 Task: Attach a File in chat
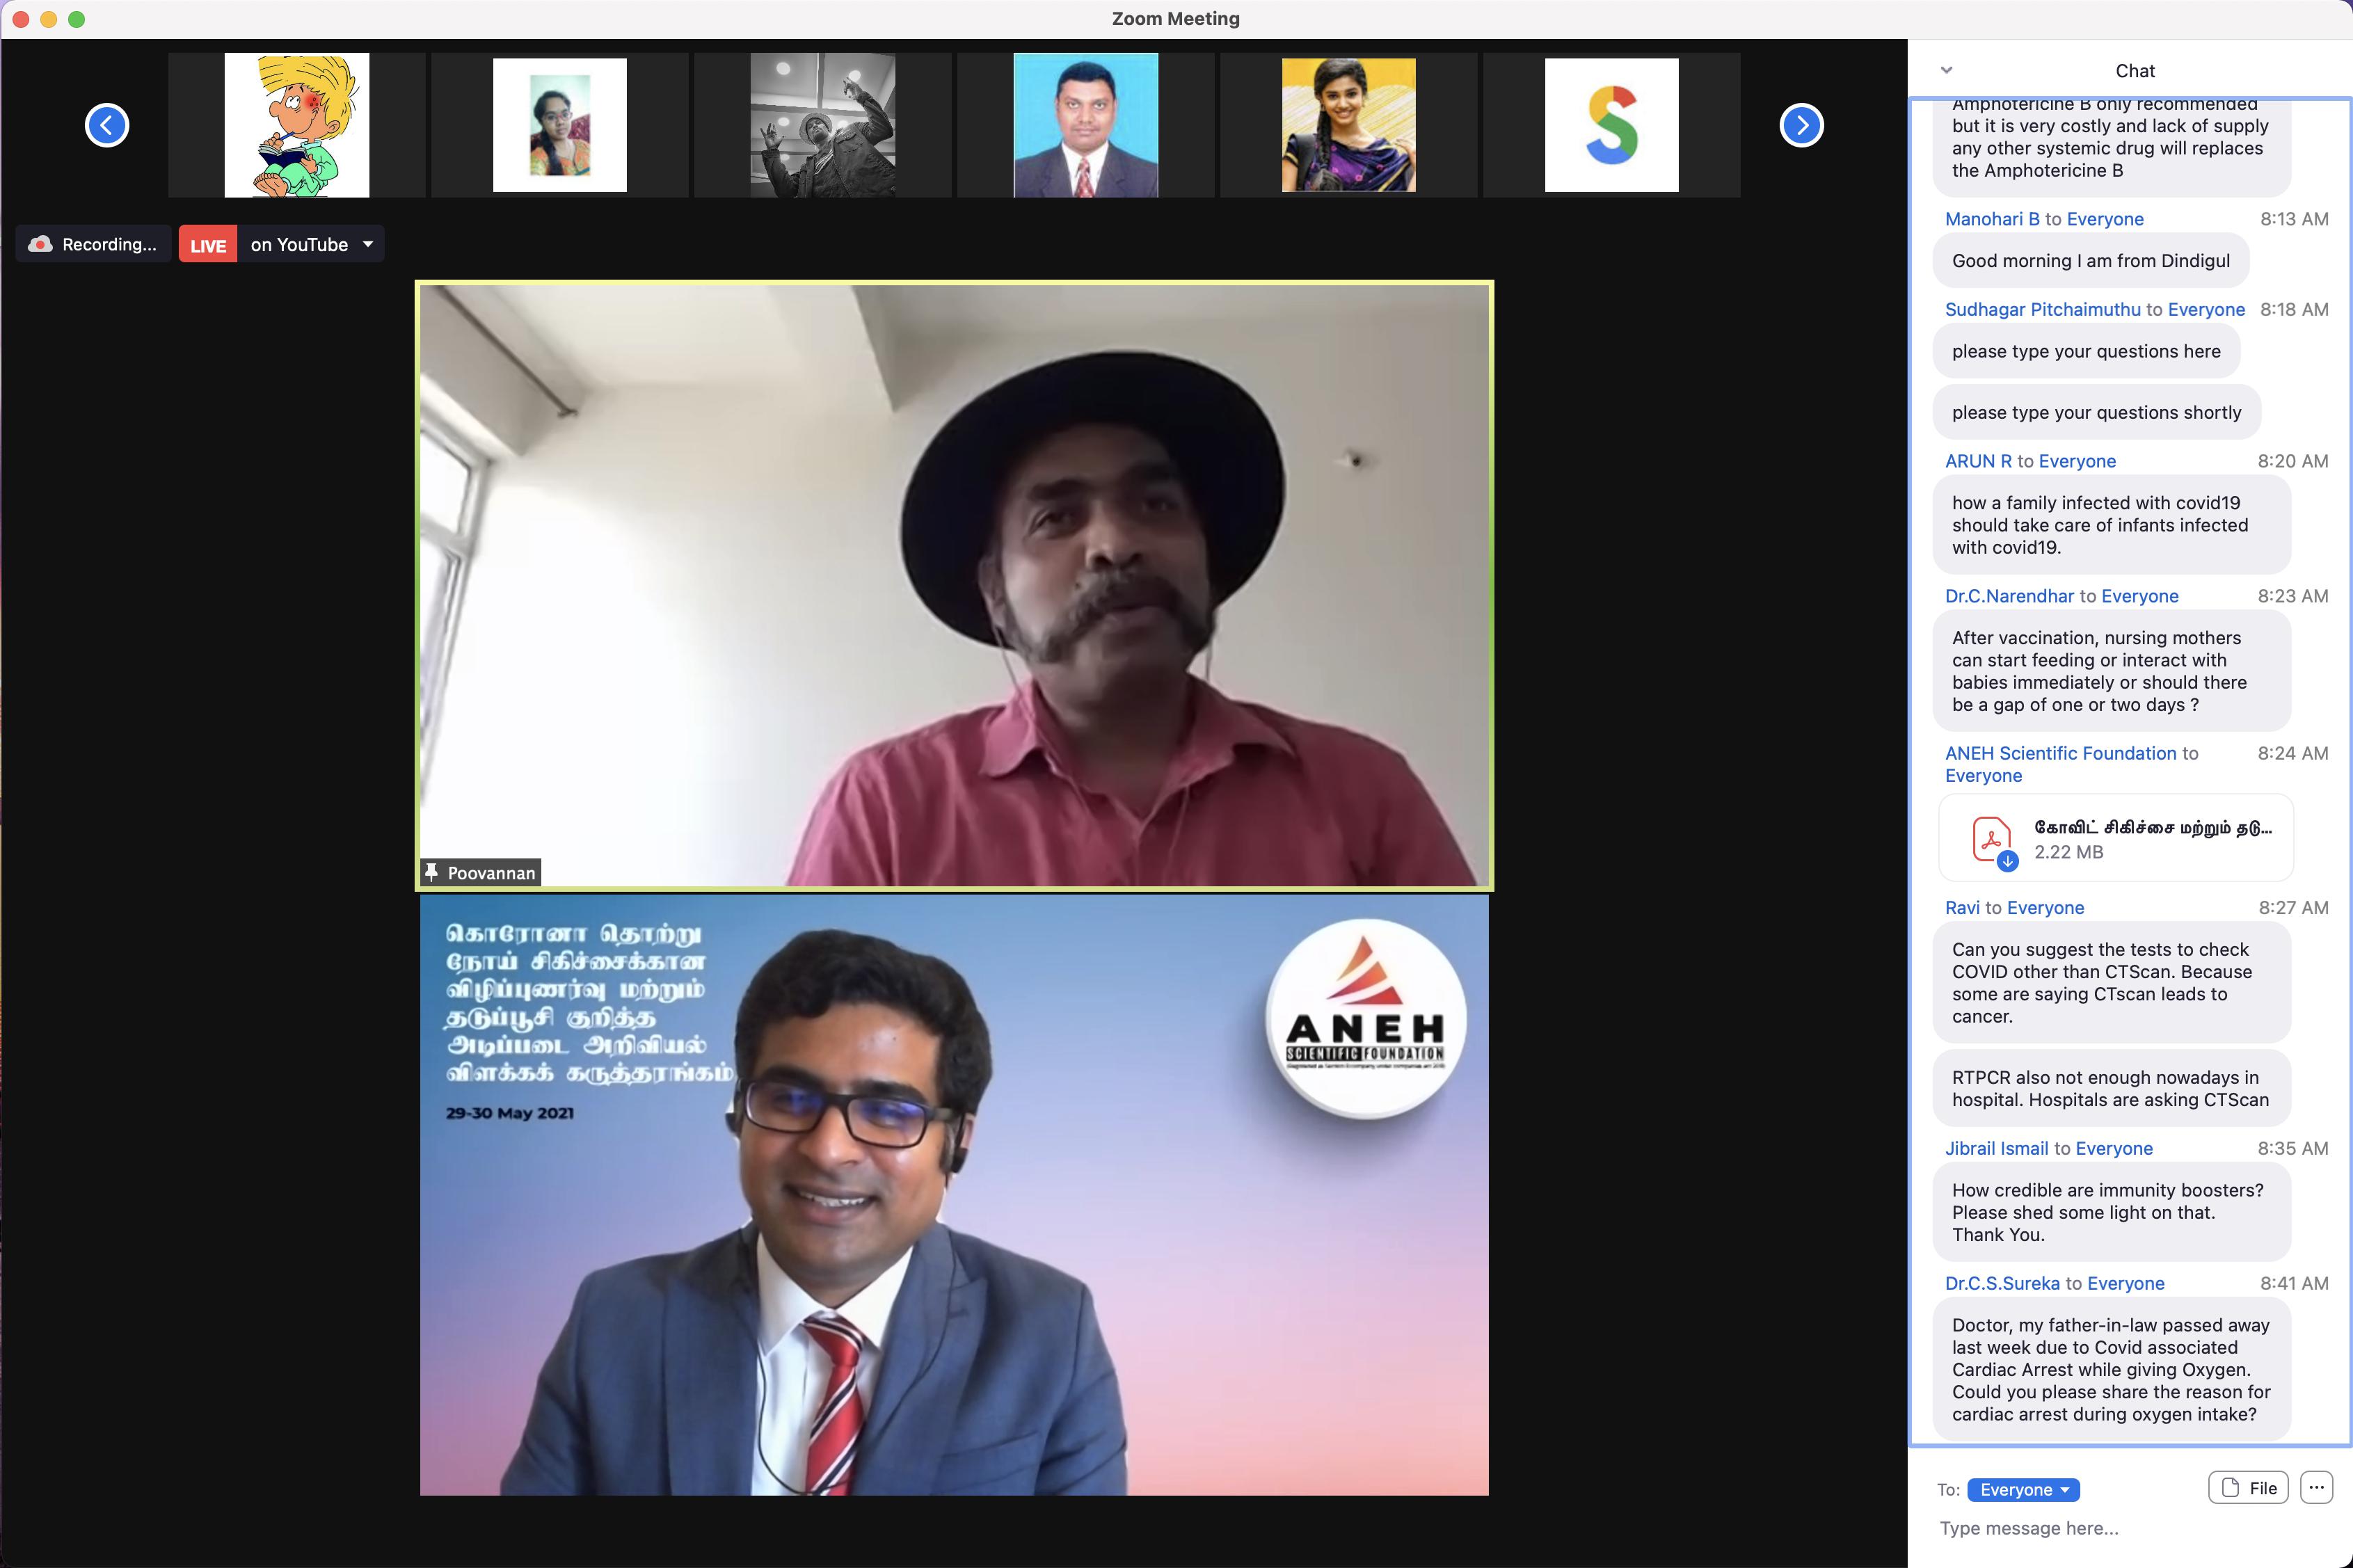click(x=2248, y=1487)
